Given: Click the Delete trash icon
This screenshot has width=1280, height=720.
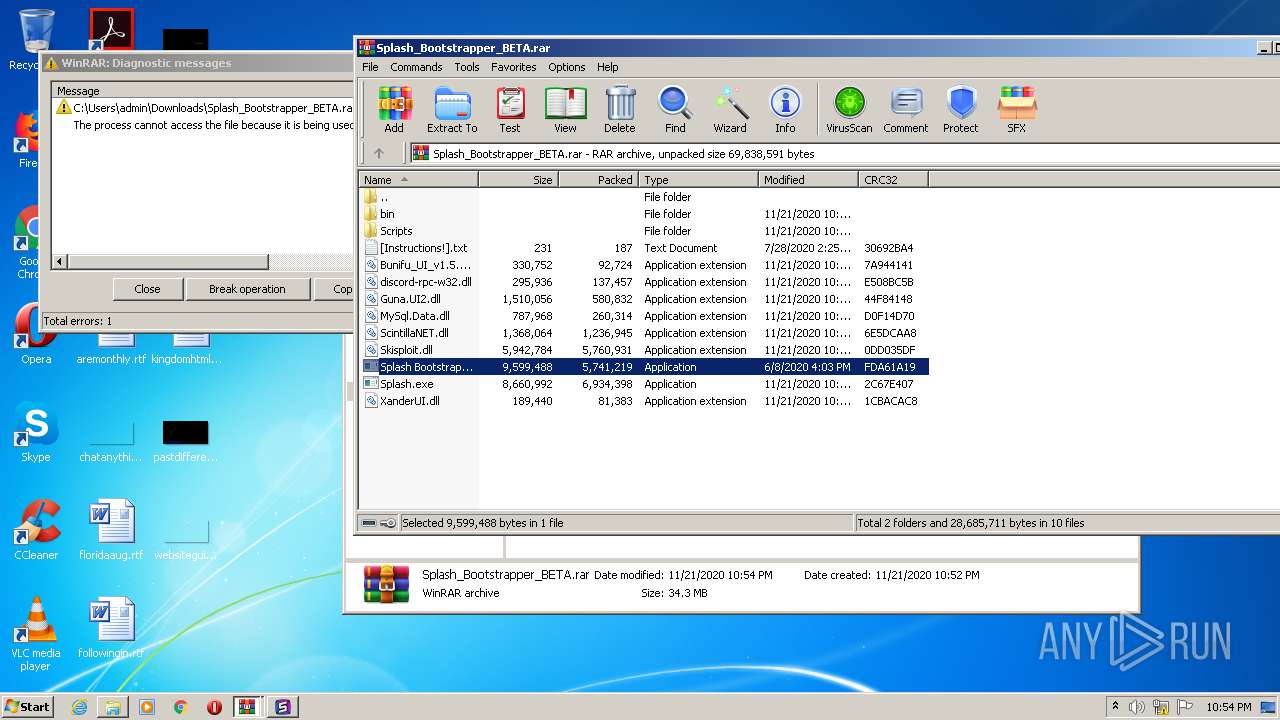Looking at the screenshot, I should 620,109.
